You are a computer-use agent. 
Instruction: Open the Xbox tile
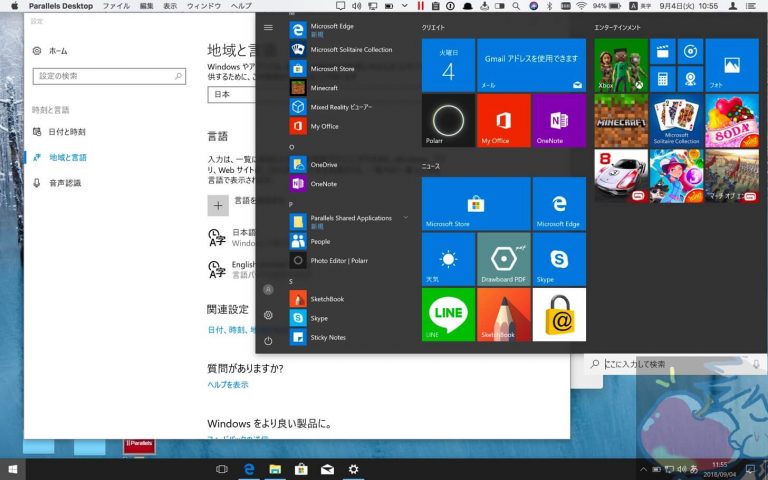click(621, 65)
